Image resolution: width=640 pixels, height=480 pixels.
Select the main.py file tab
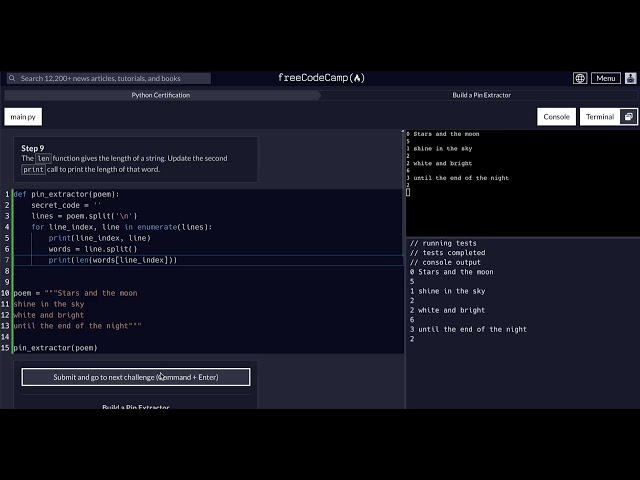(23, 117)
